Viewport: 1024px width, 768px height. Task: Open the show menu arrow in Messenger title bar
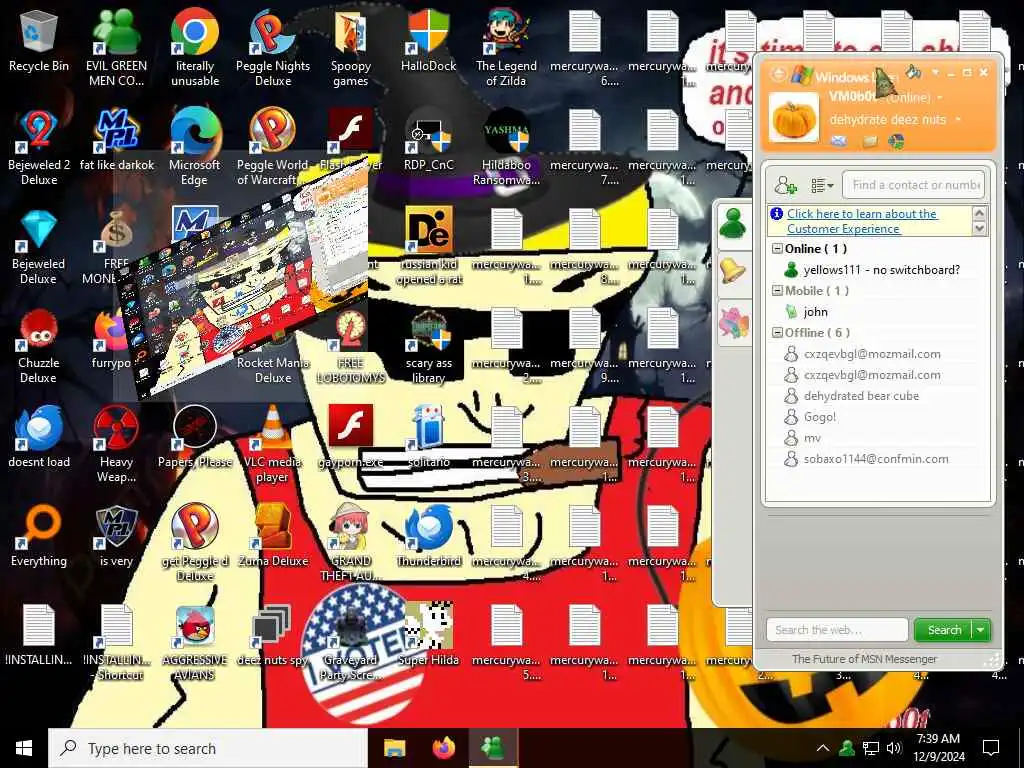[935, 71]
